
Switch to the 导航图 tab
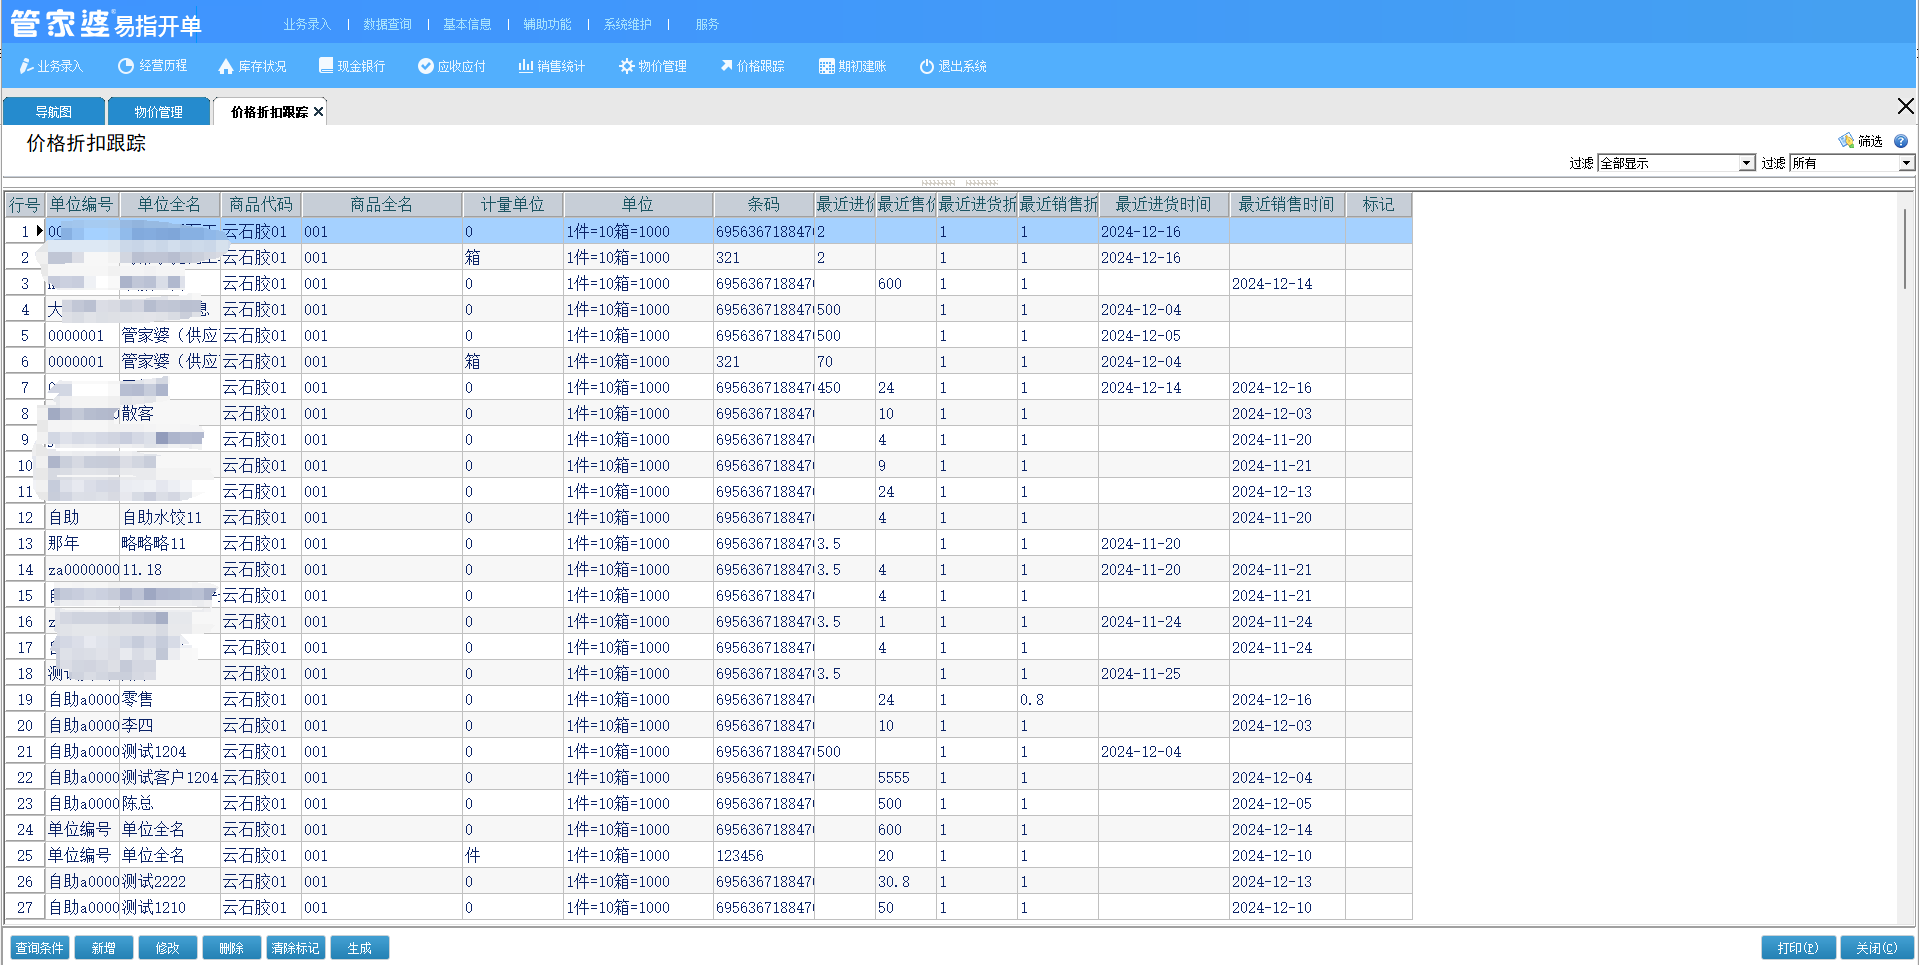[x=53, y=112]
